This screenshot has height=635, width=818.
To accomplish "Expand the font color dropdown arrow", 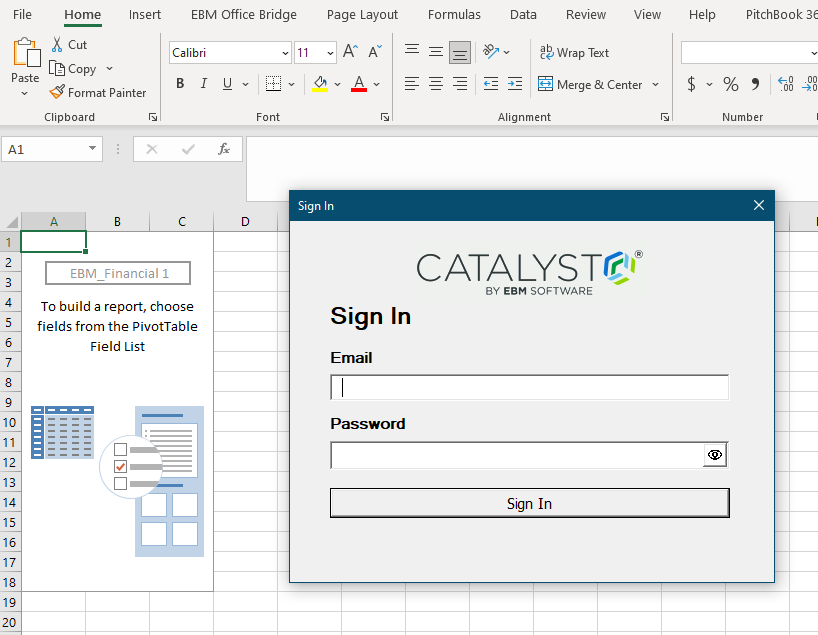I will point(377,84).
